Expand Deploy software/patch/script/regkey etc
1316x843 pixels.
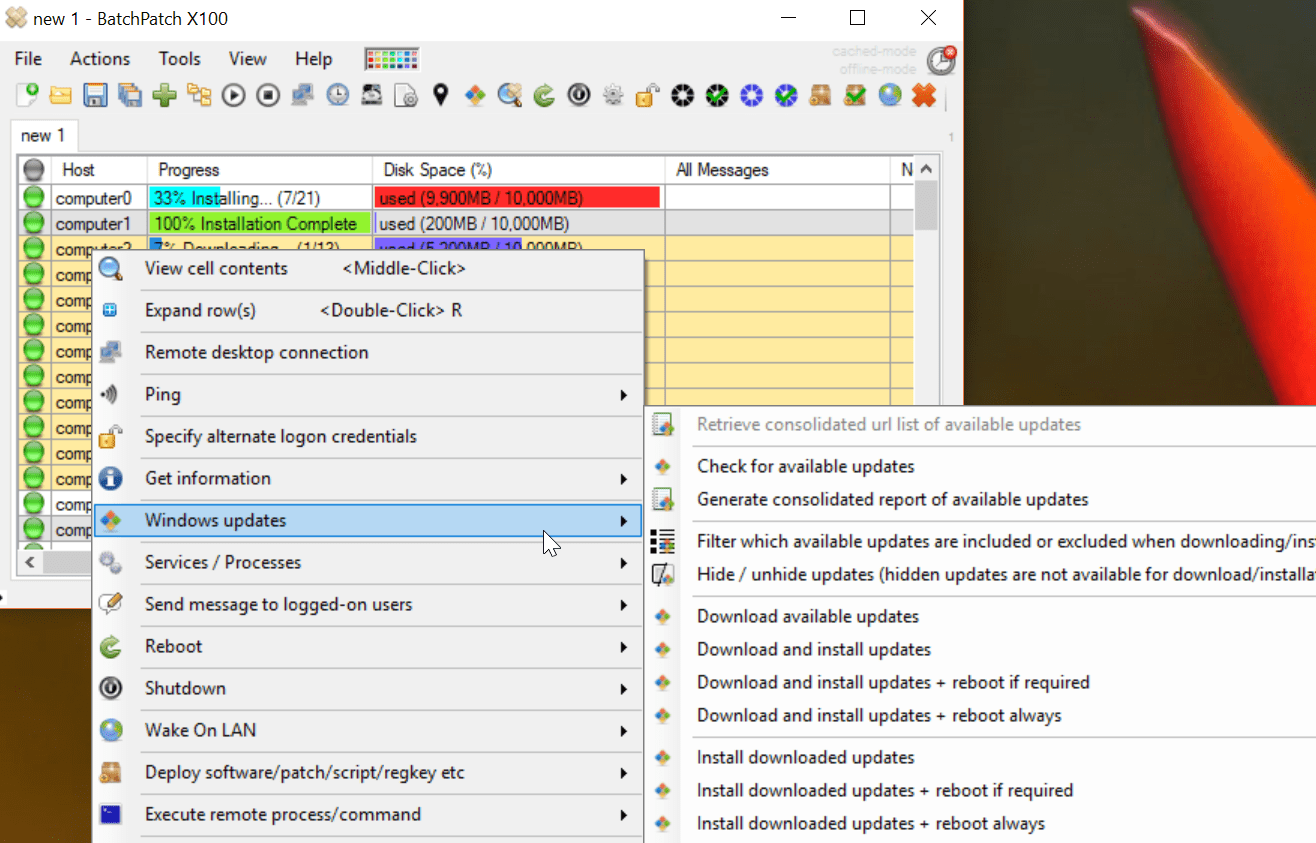pyautogui.click(x=367, y=773)
